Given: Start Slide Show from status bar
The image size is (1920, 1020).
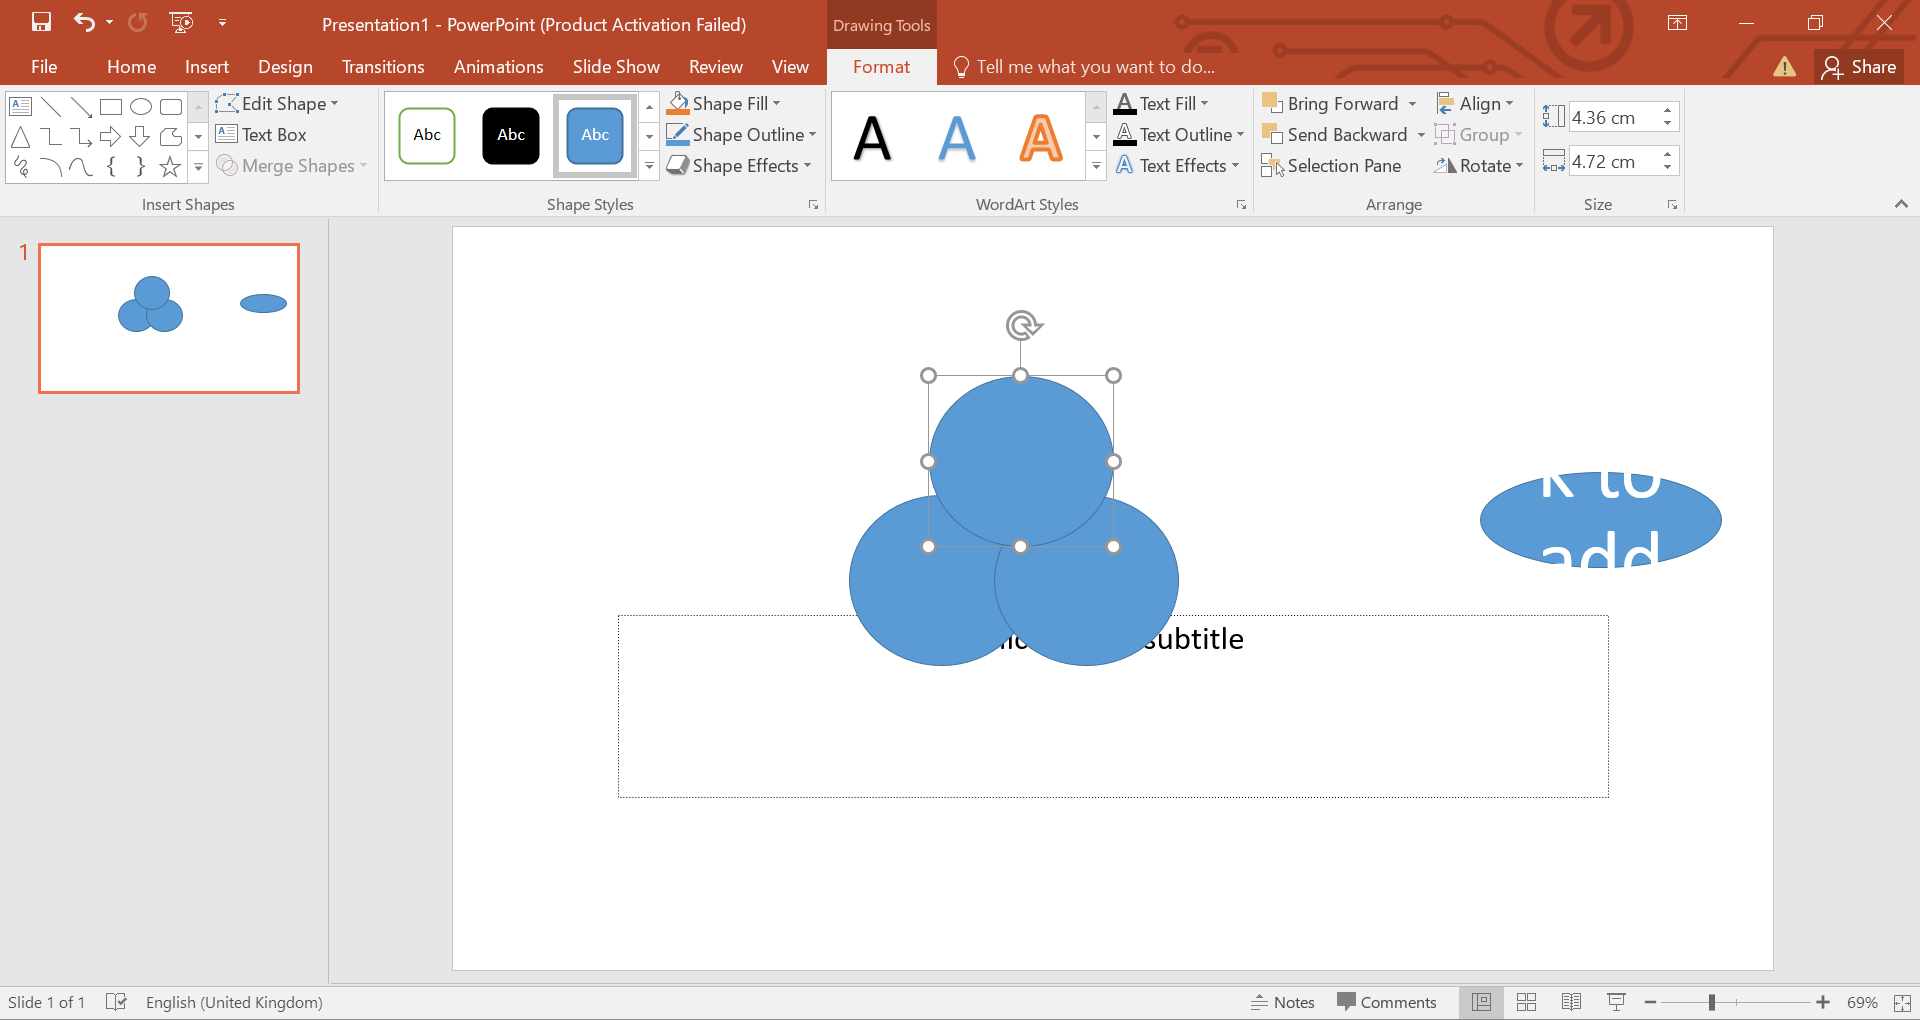Looking at the screenshot, I should (x=1616, y=1002).
